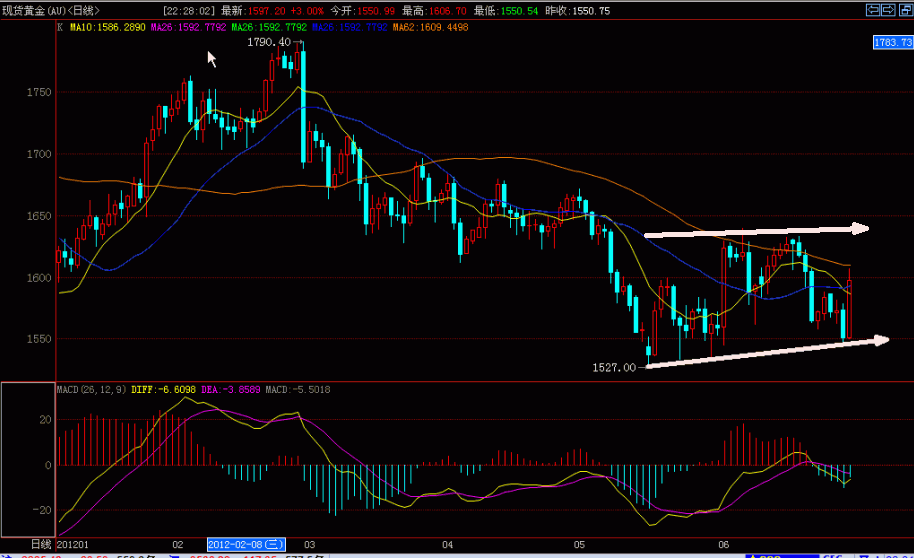Click the 06 month label on time axis

click(723, 545)
